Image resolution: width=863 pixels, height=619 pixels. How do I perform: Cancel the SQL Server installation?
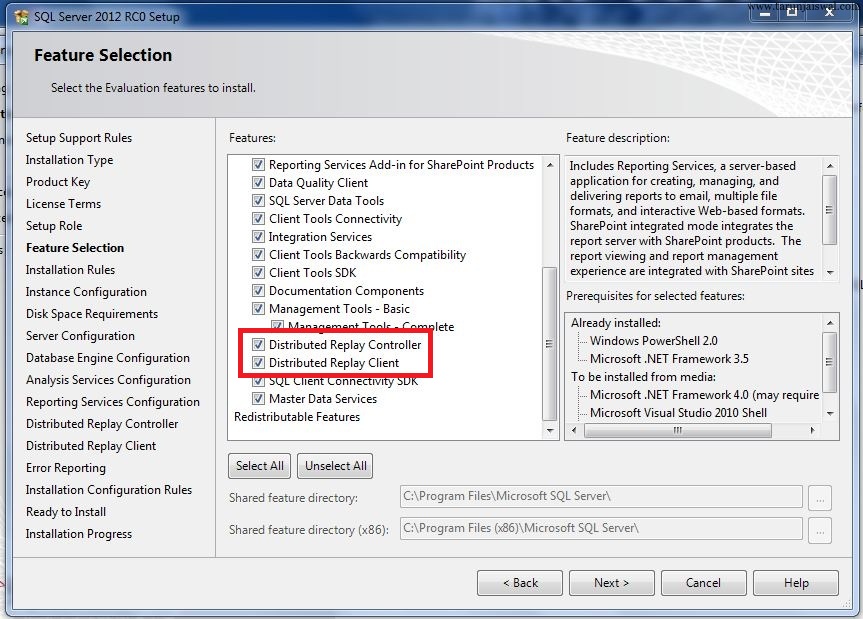pyautogui.click(x=703, y=582)
